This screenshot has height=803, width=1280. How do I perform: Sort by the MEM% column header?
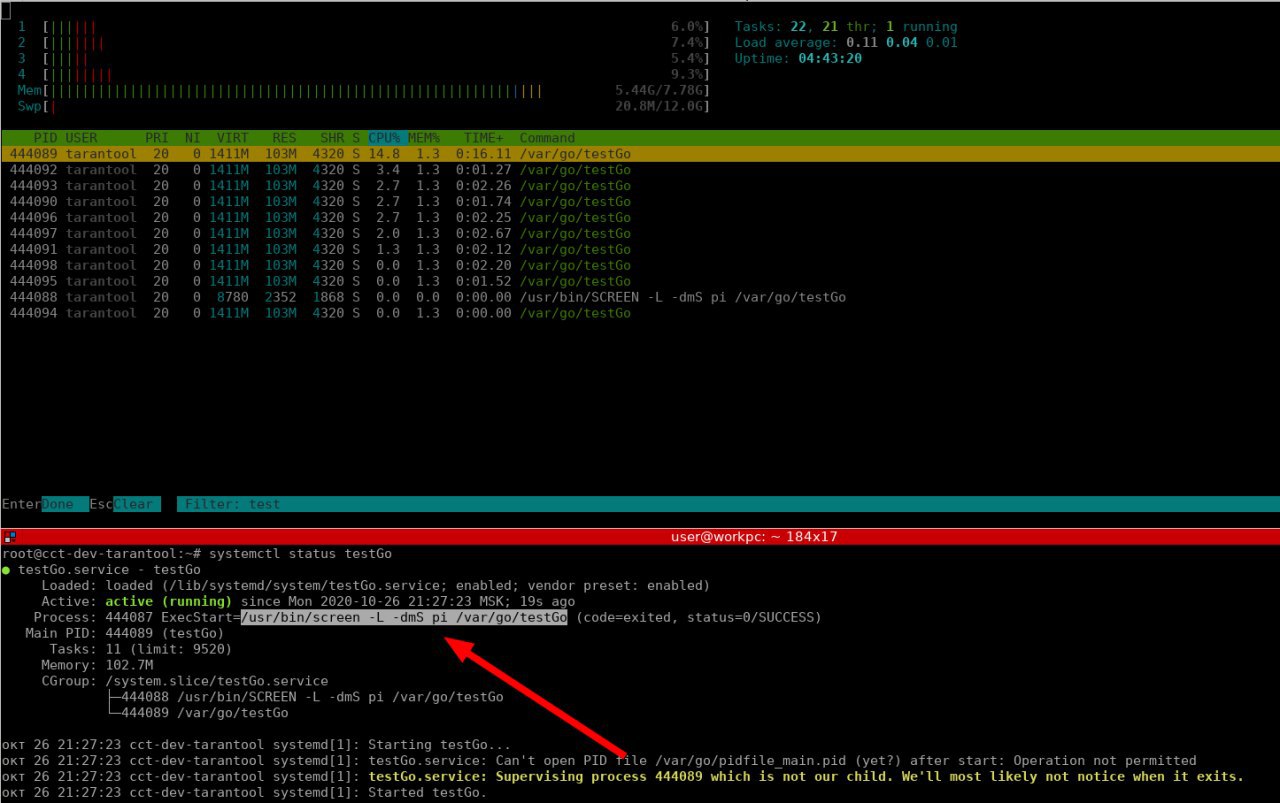pyautogui.click(x=424, y=138)
